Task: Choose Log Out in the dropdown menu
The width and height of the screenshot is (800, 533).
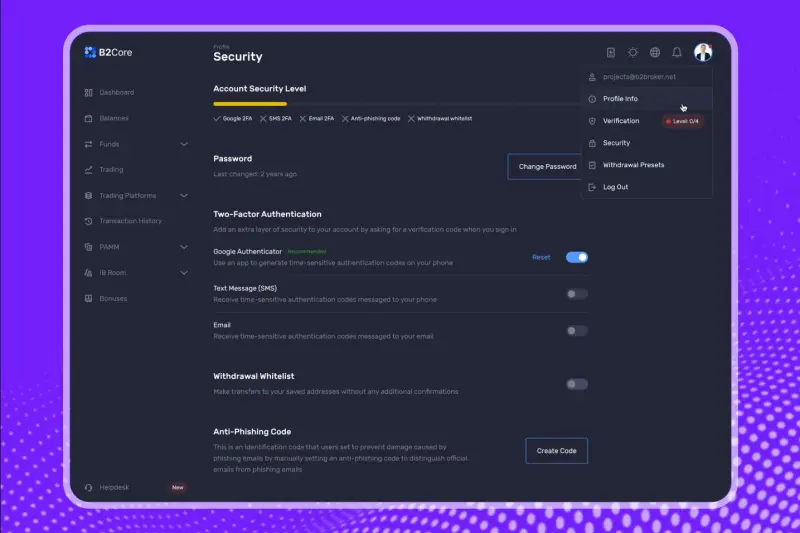Action: pyautogui.click(x=615, y=187)
